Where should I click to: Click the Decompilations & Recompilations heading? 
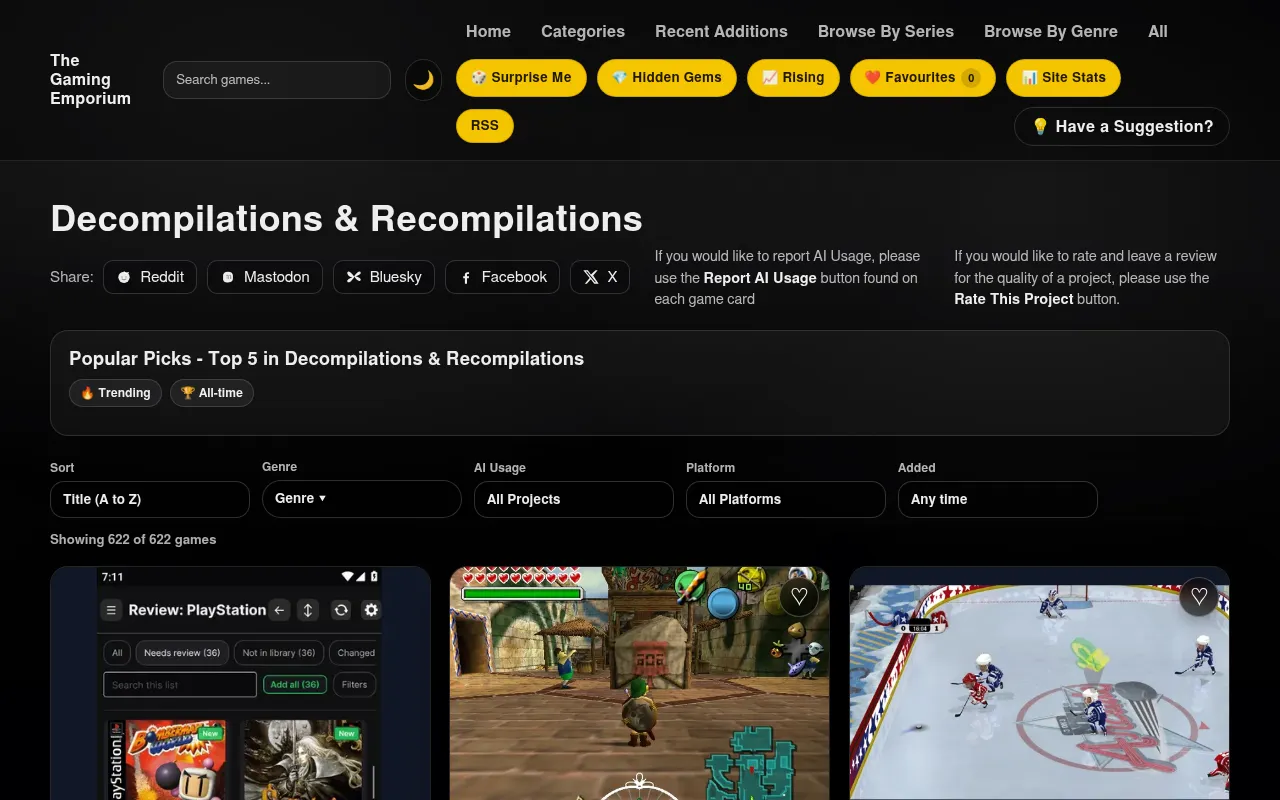click(x=346, y=219)
